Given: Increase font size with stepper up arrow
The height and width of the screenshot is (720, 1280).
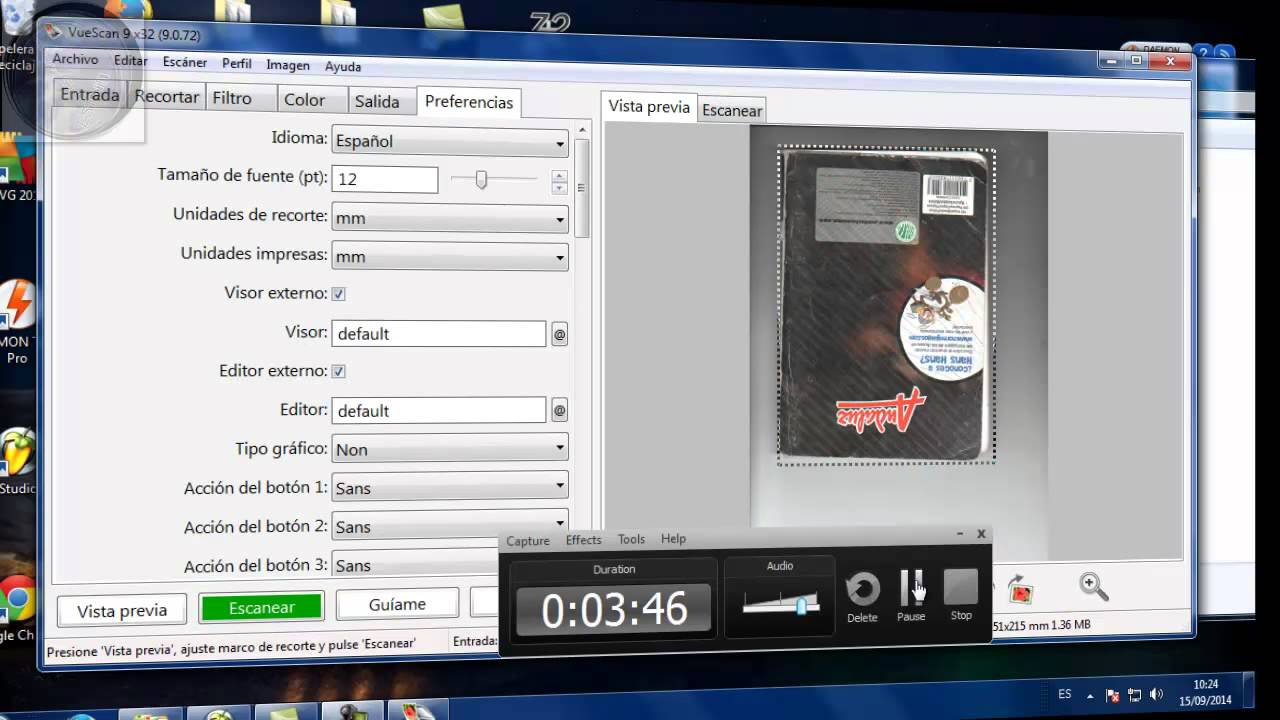Looking at the screenshot, I should point(559,176).
